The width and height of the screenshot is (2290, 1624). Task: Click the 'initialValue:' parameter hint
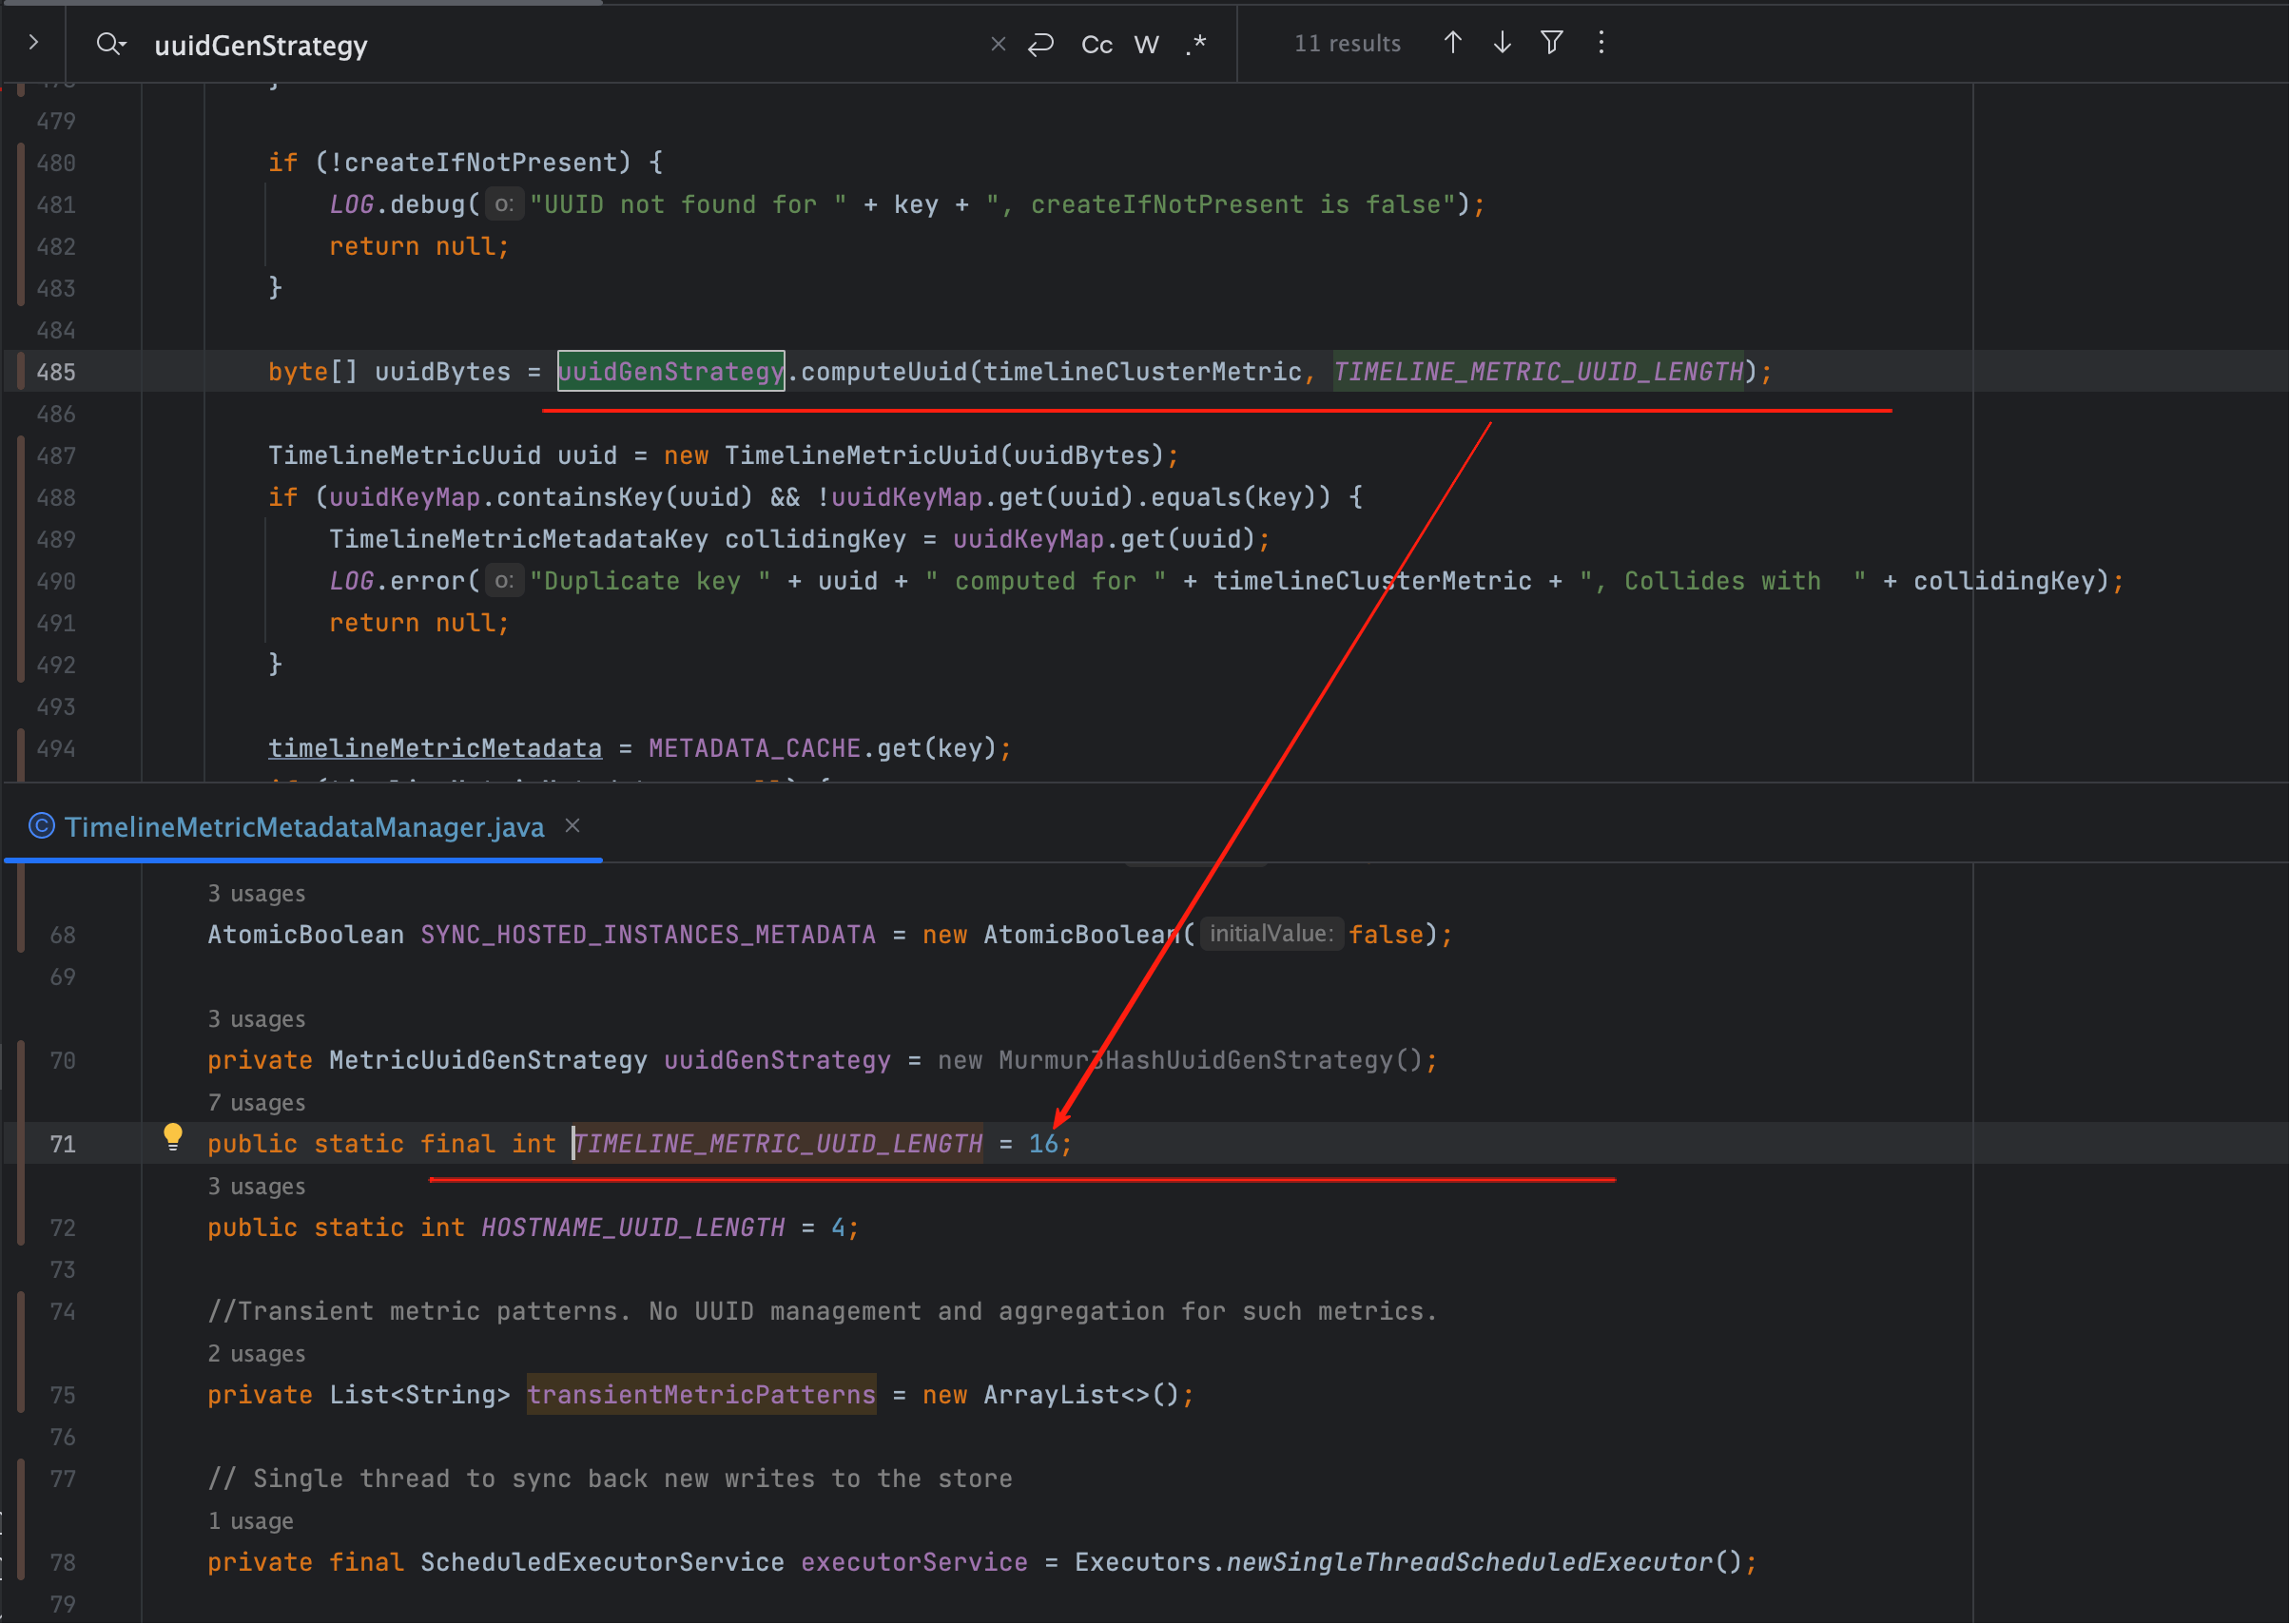[x=1271, y=934]
